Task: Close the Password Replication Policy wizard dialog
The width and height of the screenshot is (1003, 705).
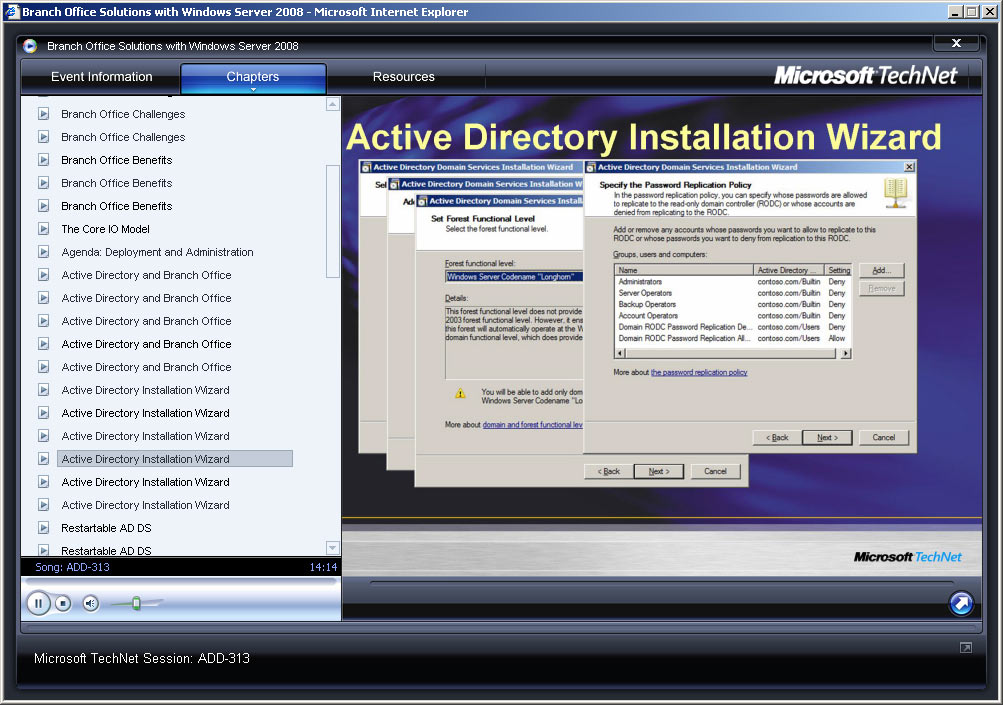Action: click(909, 167)
